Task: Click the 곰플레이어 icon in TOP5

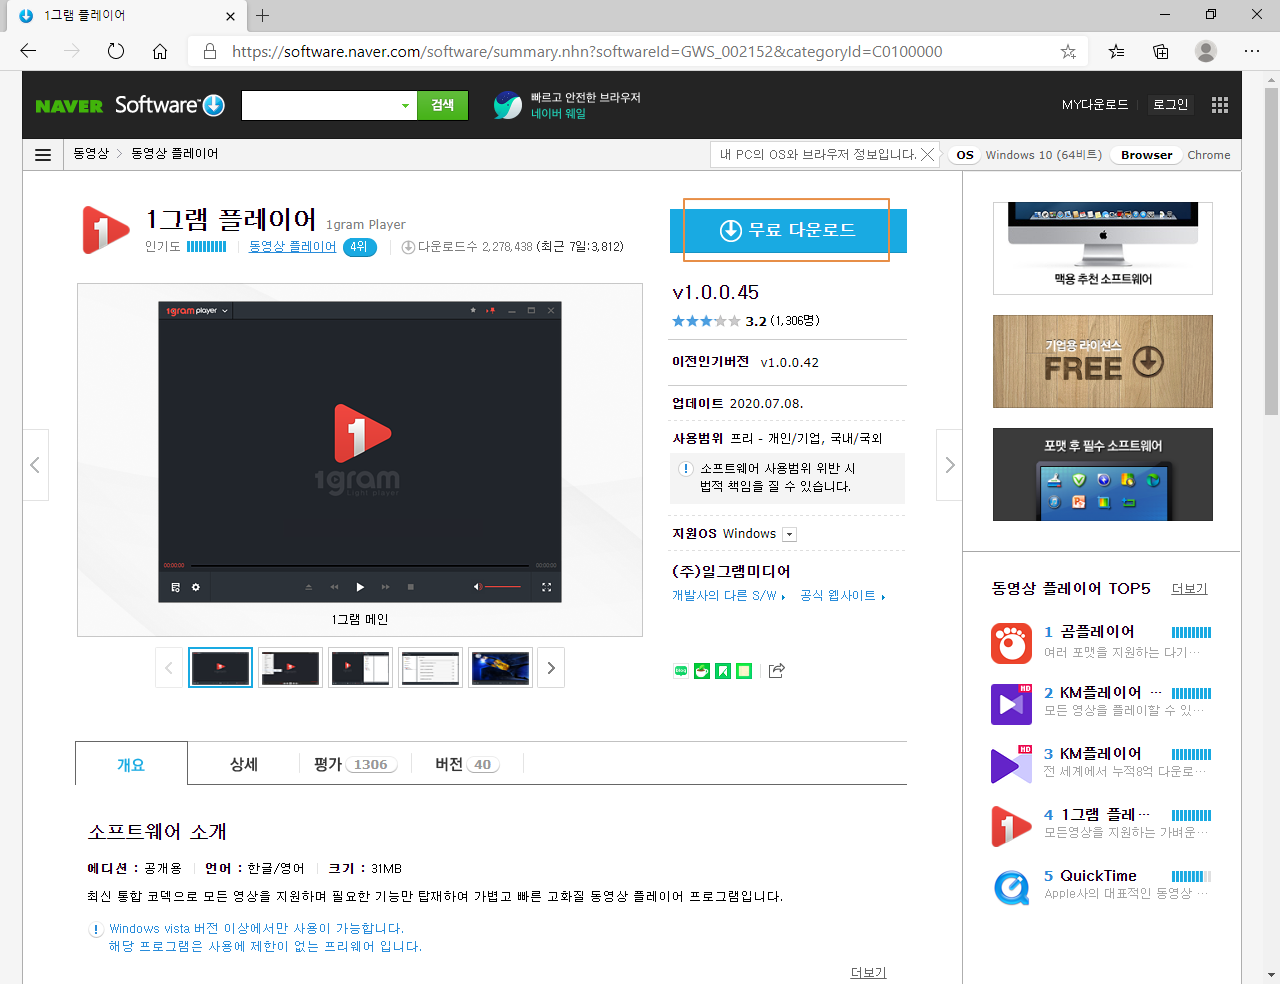Action: [1011, 643]
